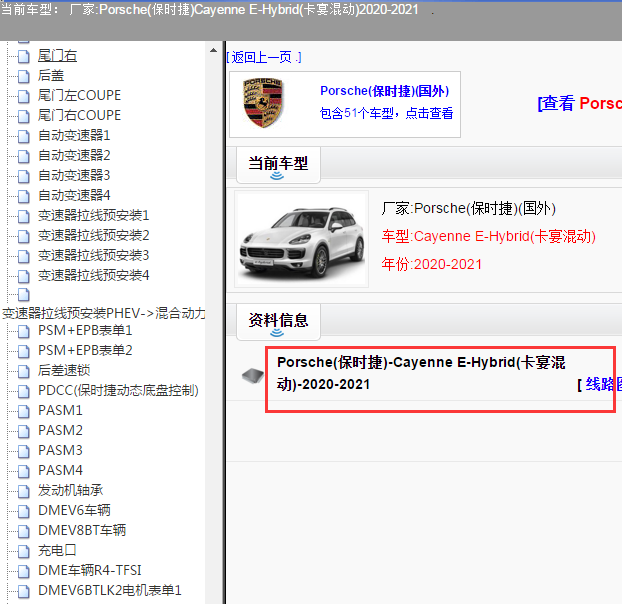Select 变速器拉线预安装2 entry
Screen dimensions: 622x604
tap(94, 235)
